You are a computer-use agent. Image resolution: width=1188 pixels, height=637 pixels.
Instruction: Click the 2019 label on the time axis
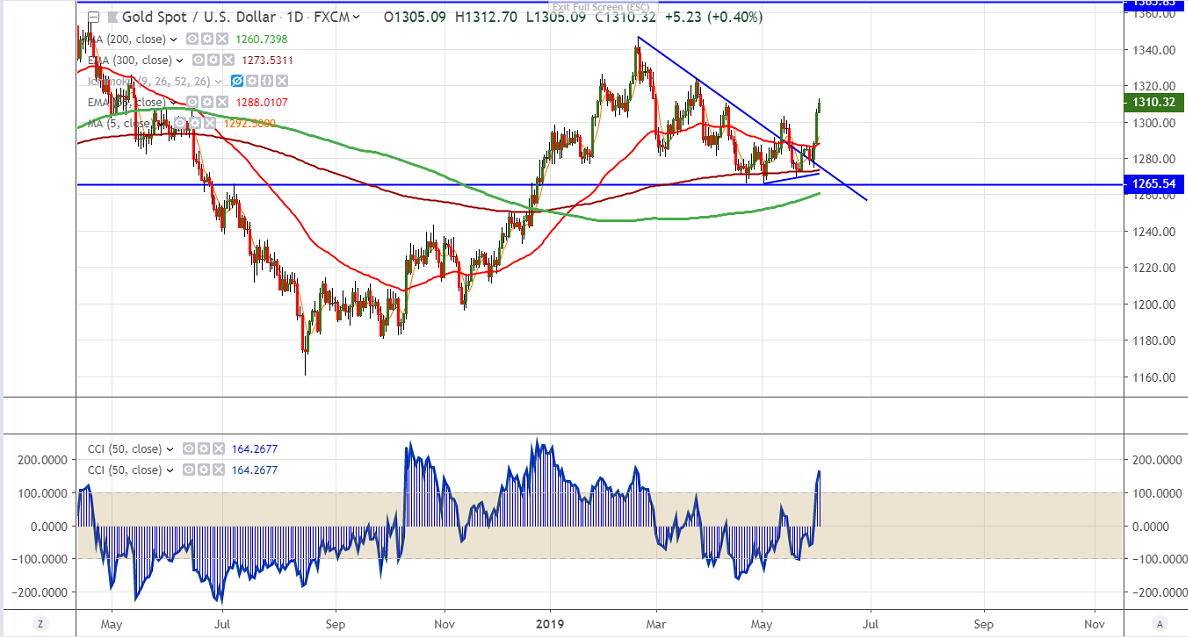[550, 624]
